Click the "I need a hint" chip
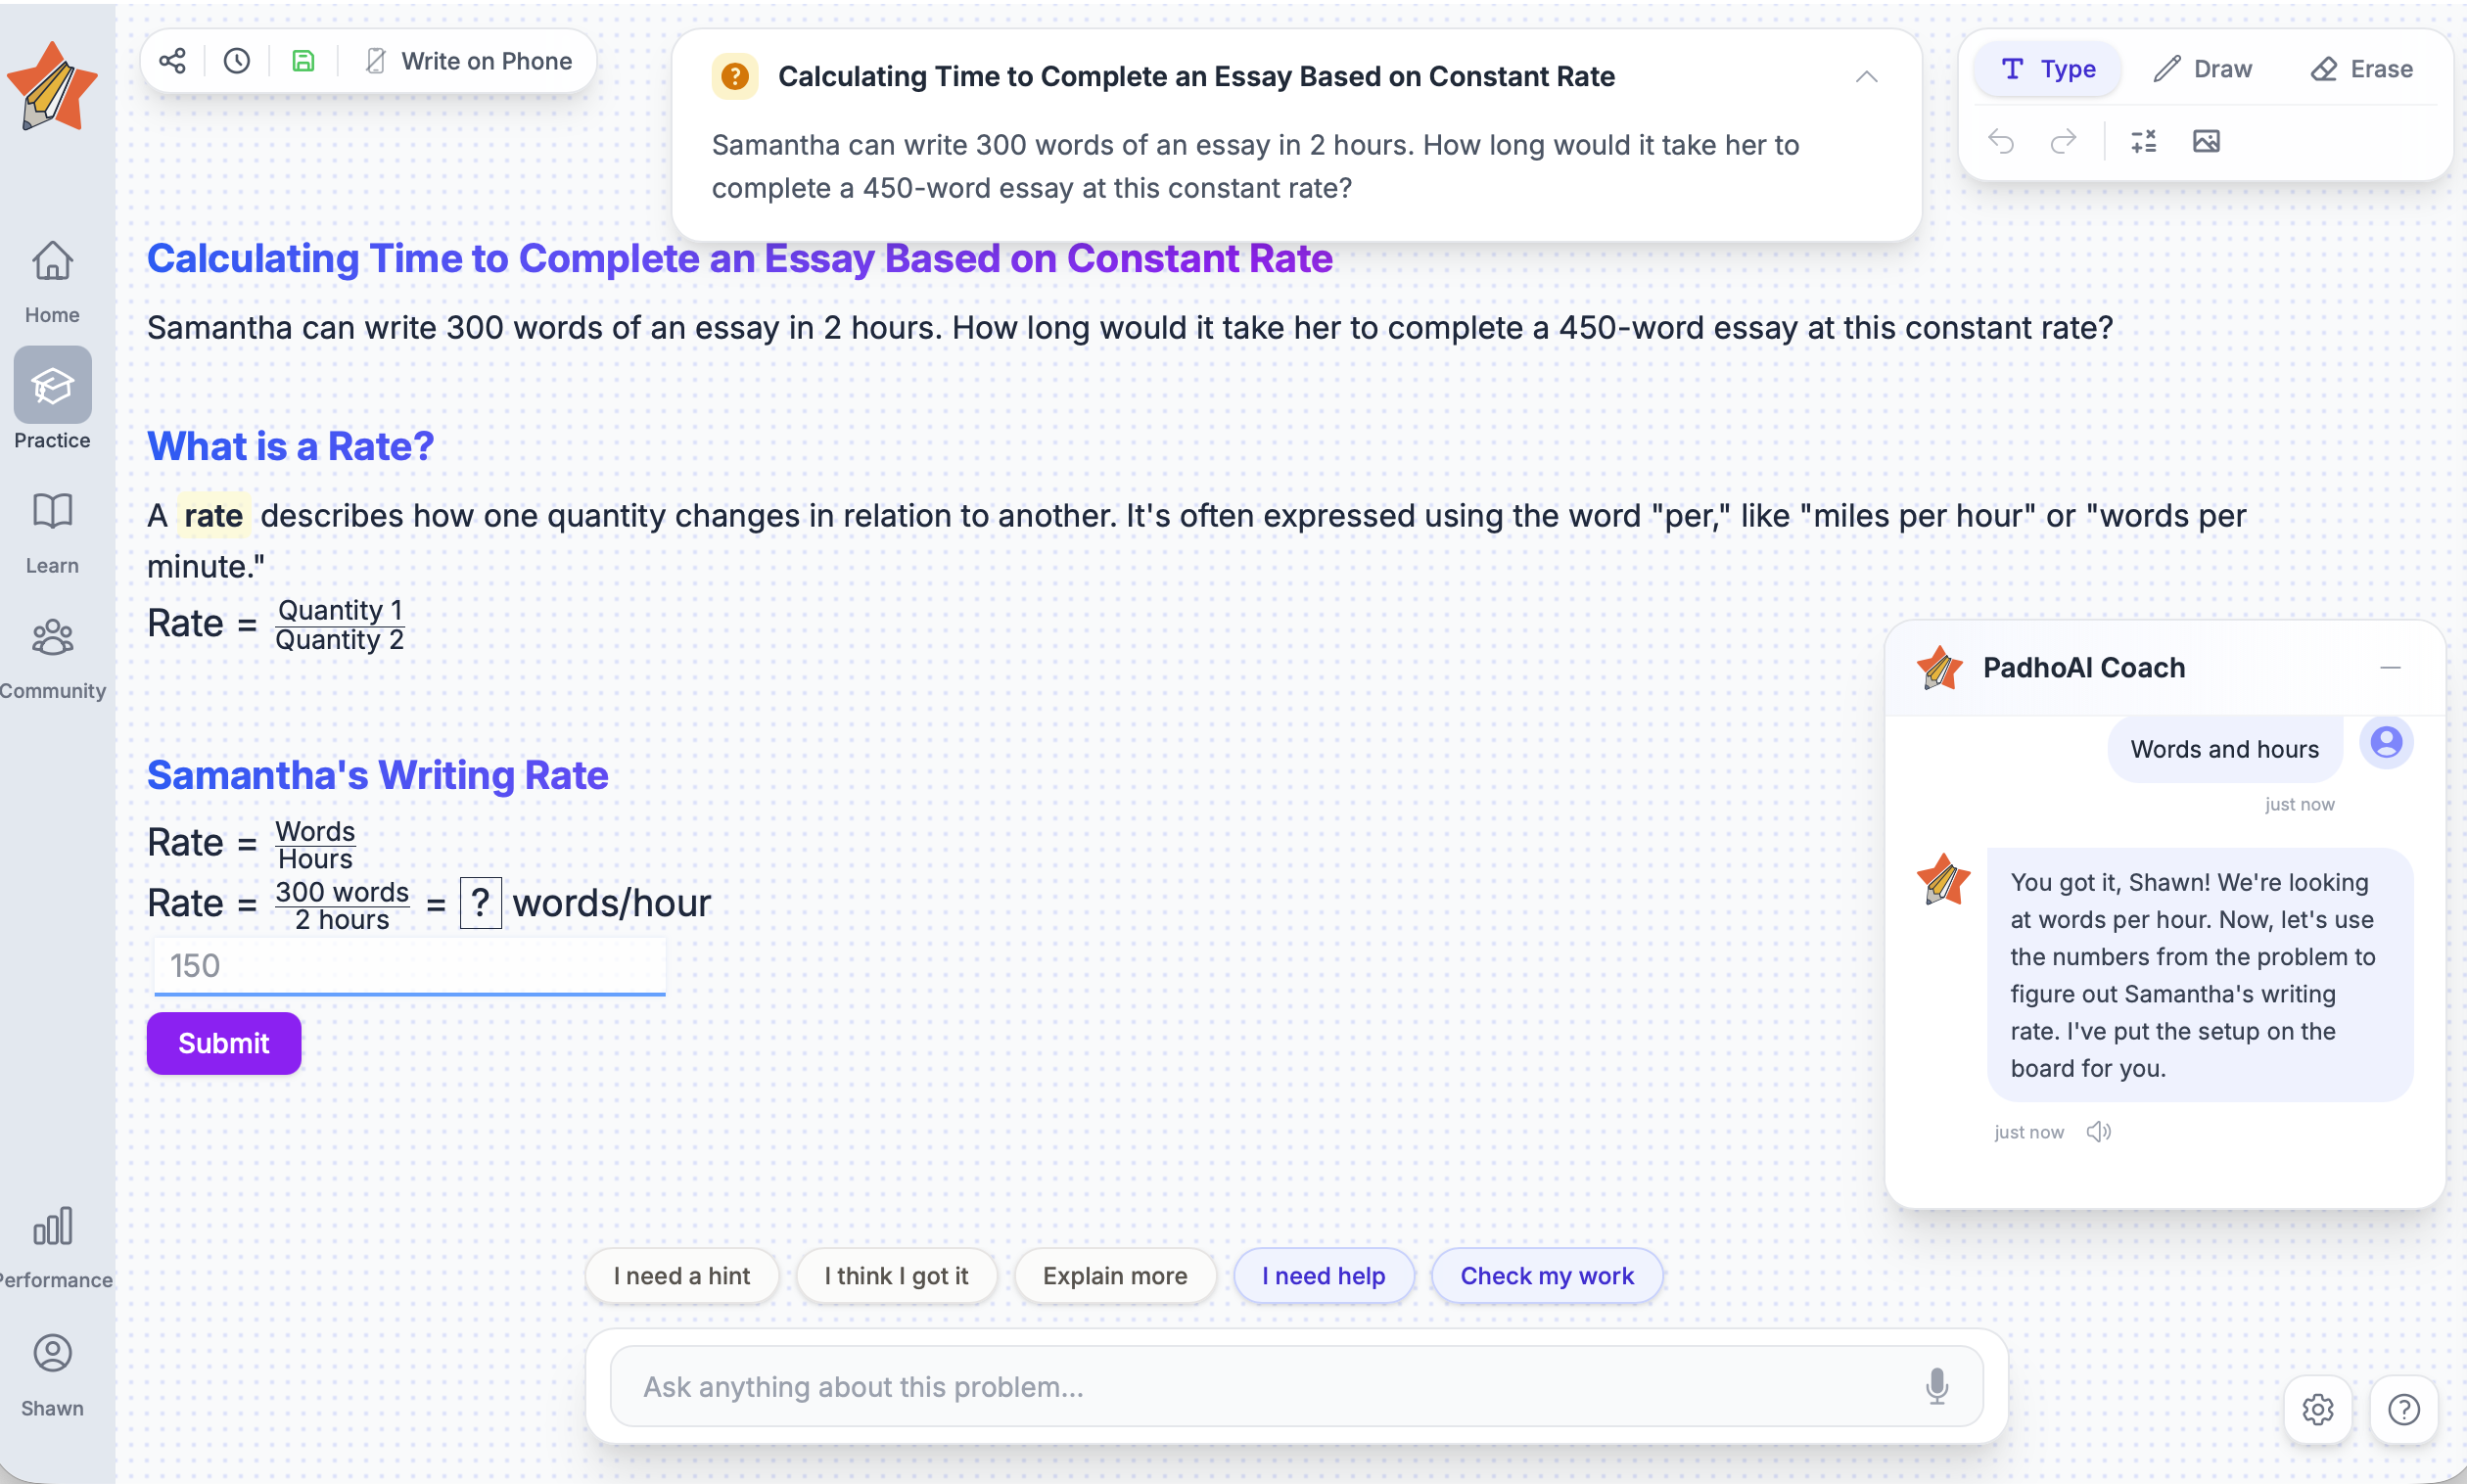The height and width of the screenshot is (1484, 2467). click(681, 1275)
